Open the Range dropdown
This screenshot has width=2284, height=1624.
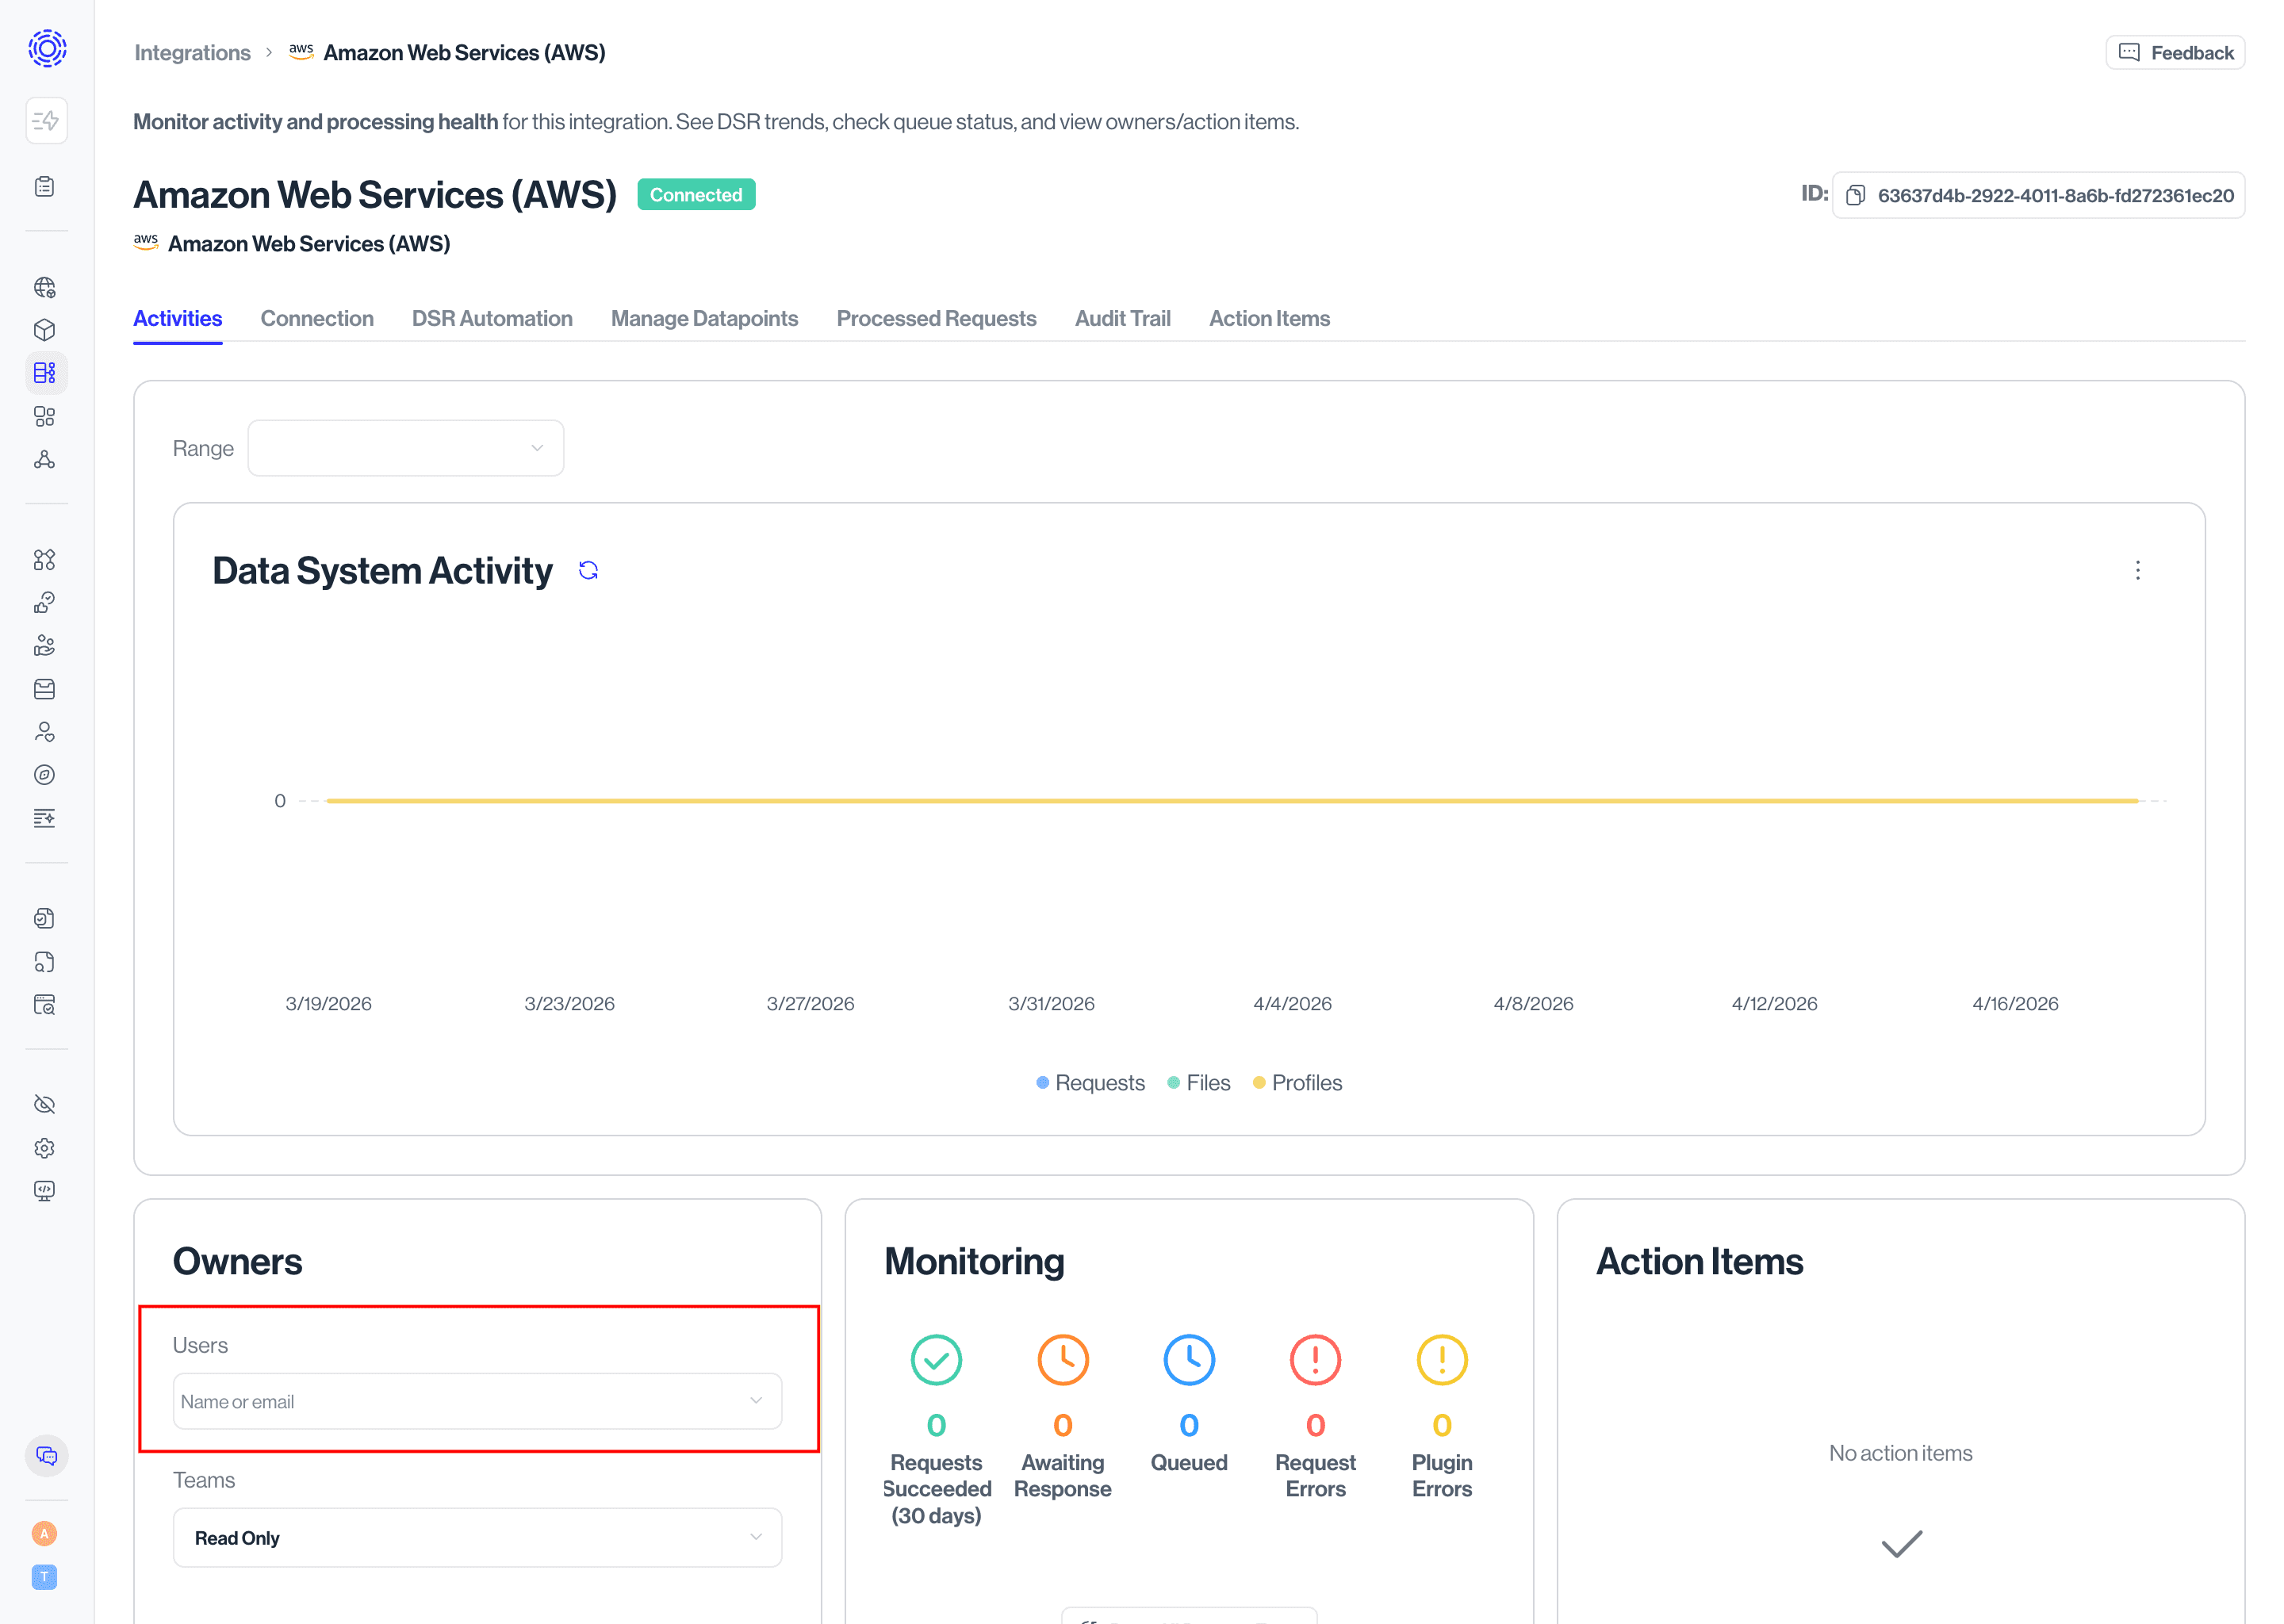pyautogui.click(x=405, y=448)
